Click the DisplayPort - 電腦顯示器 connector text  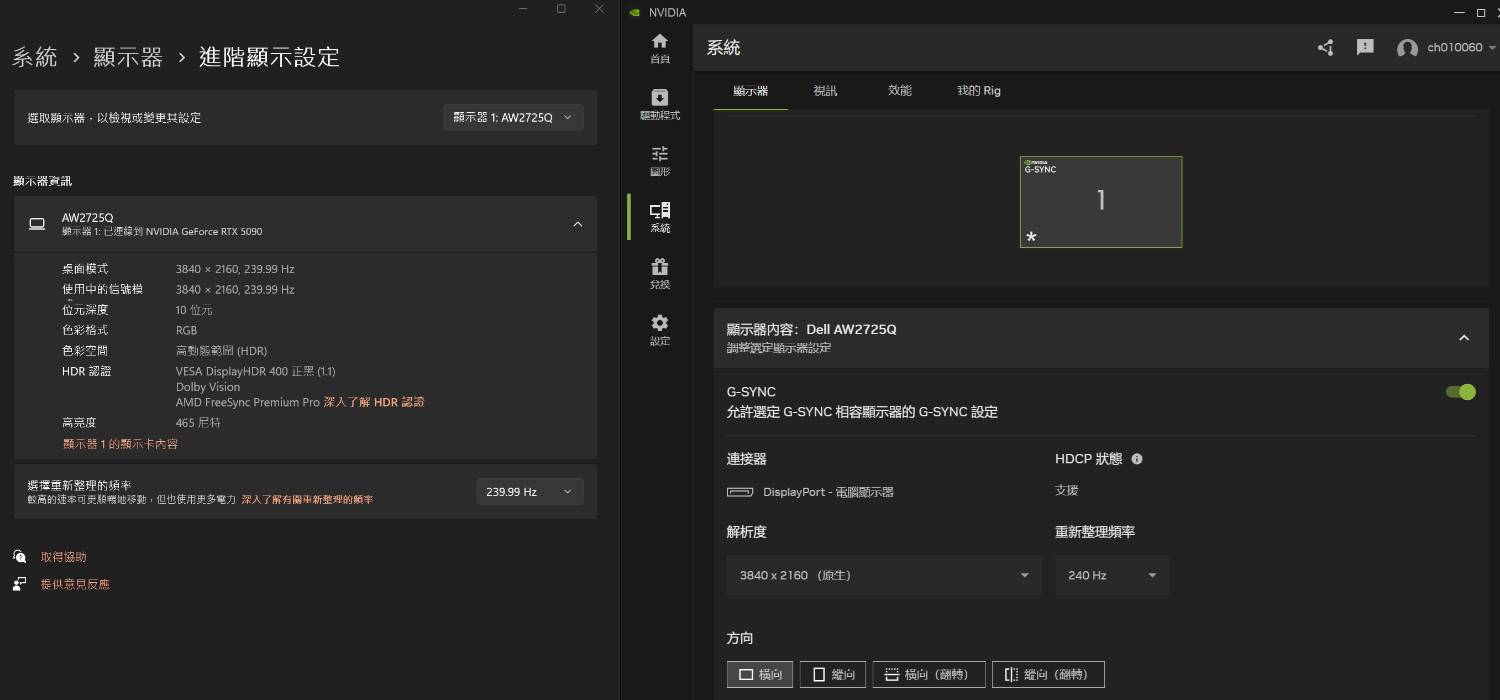(x=828, y=492)
